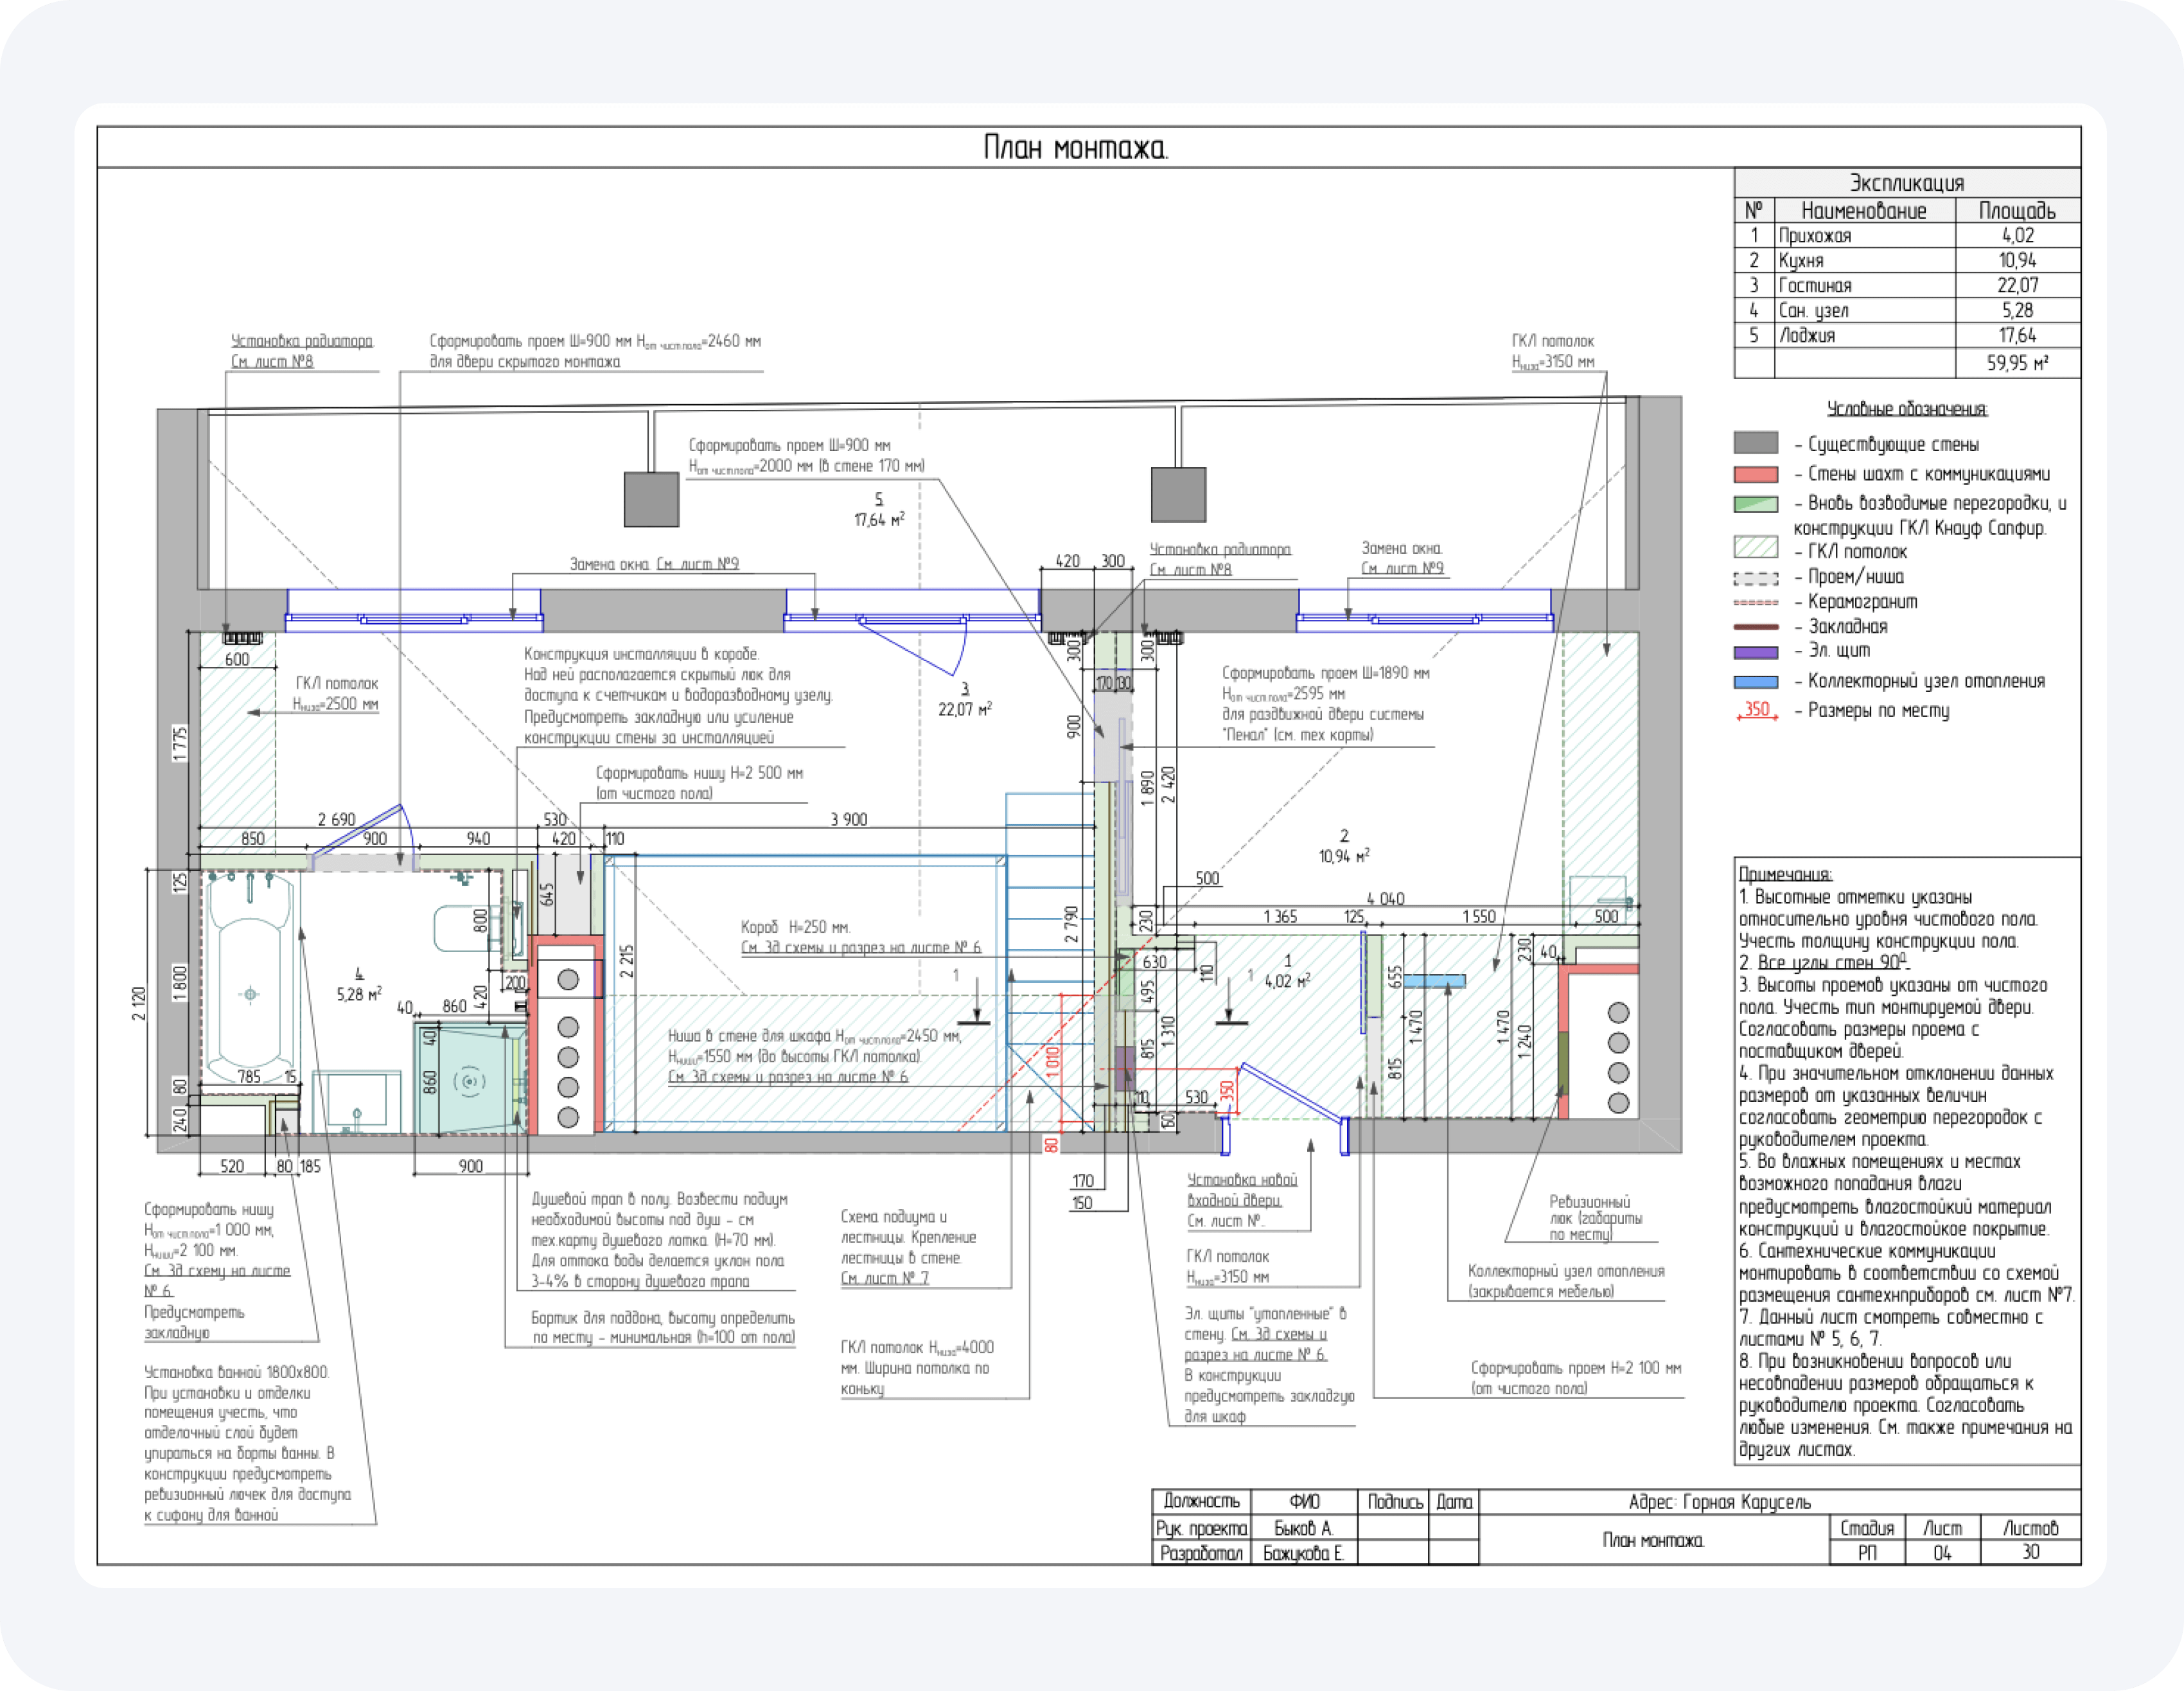Click the gray 'Существующие стены' legend swatch
Viewport: 2184px width, 1691px height.
(x=1755, y=443)
